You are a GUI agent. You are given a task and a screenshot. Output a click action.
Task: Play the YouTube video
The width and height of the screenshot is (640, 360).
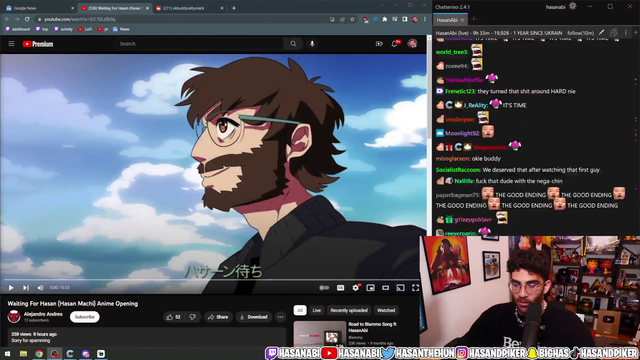pos(11,288)
